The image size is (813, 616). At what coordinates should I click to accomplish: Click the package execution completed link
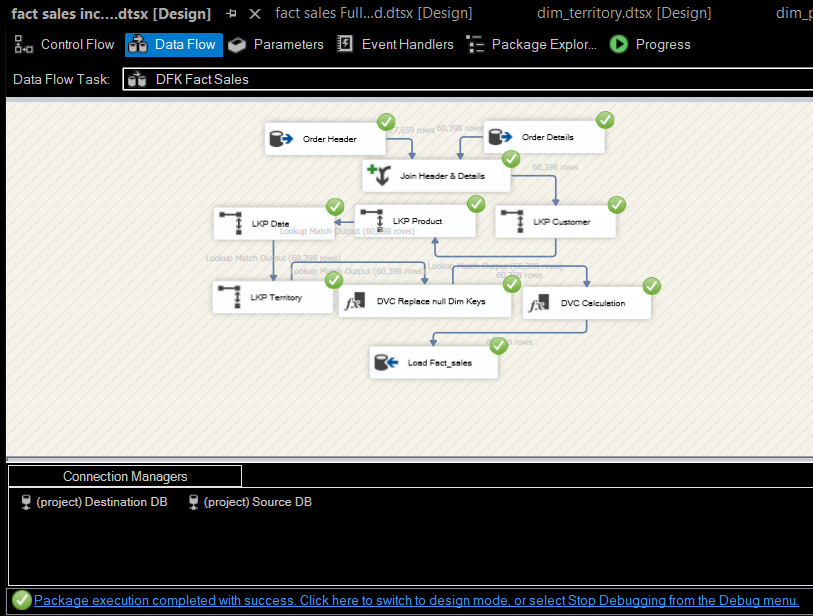416,600
